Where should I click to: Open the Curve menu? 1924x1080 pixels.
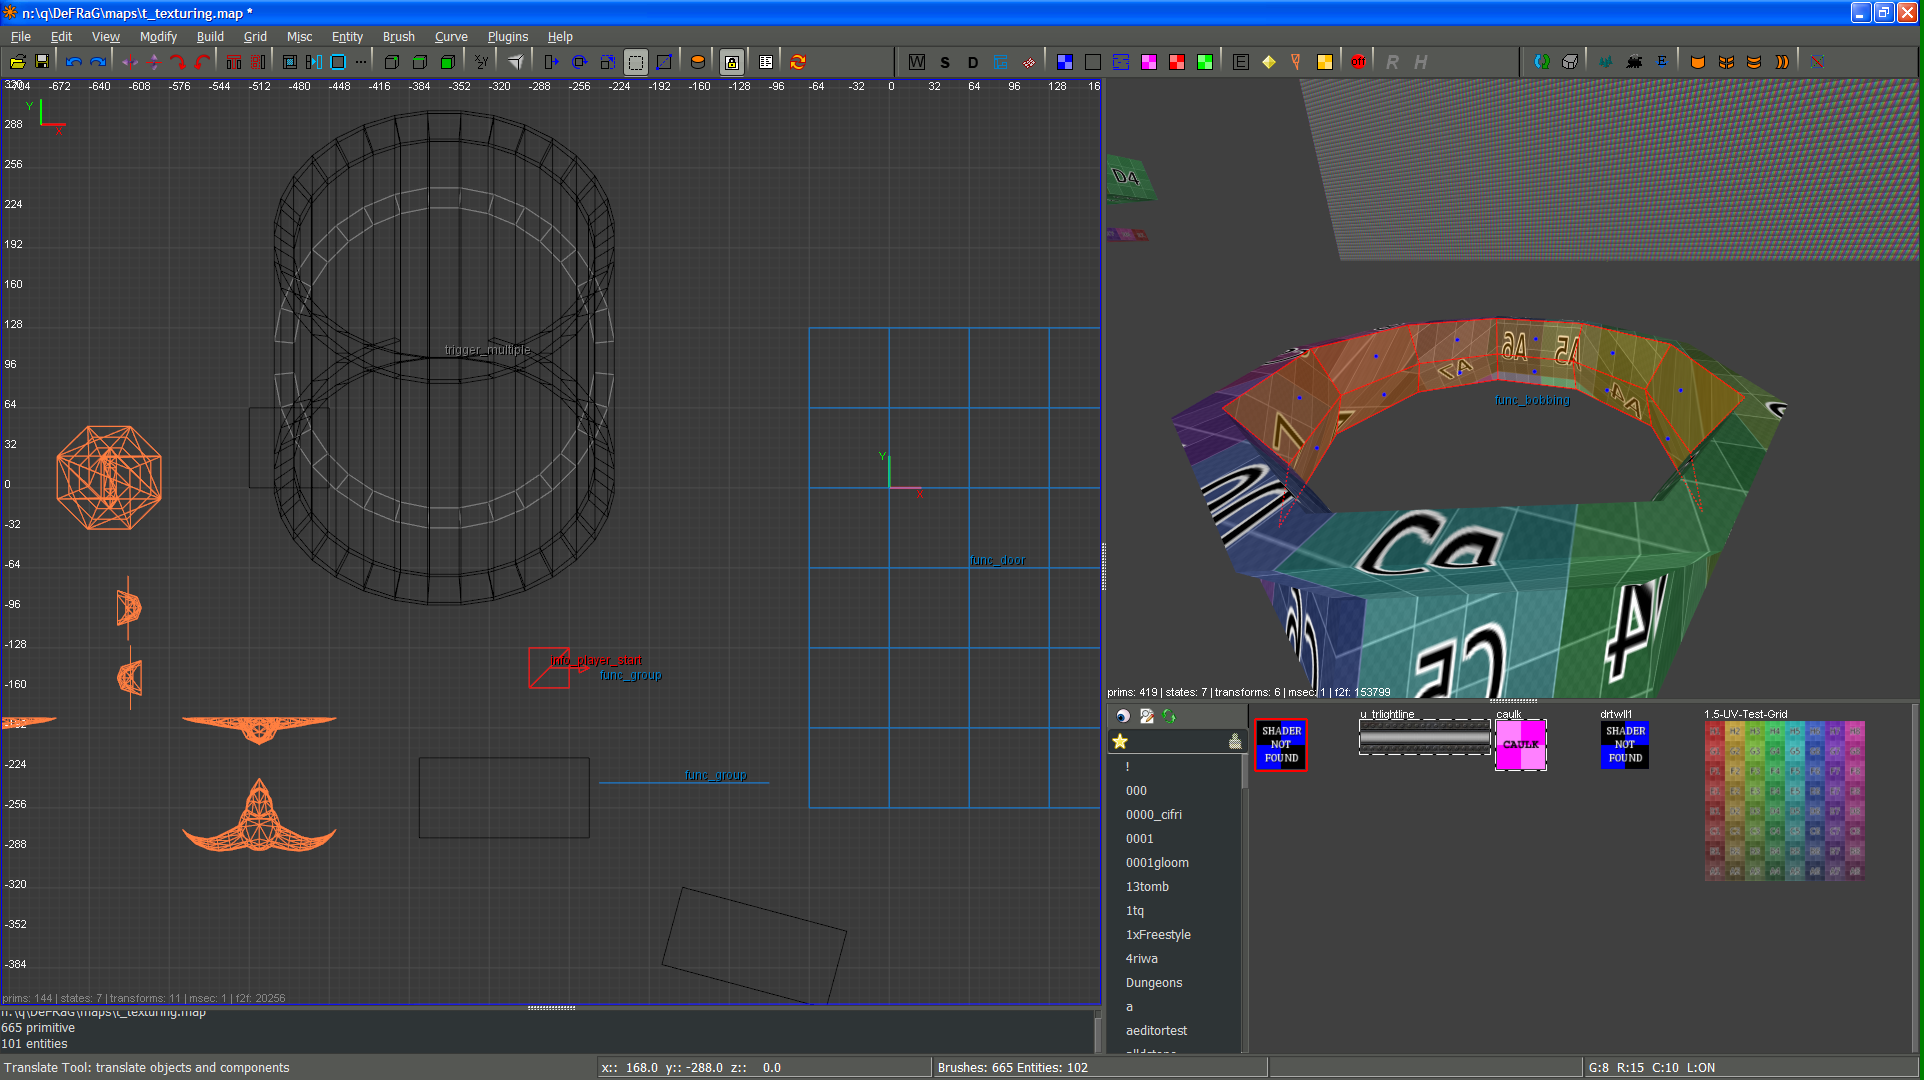coord(450,37)
